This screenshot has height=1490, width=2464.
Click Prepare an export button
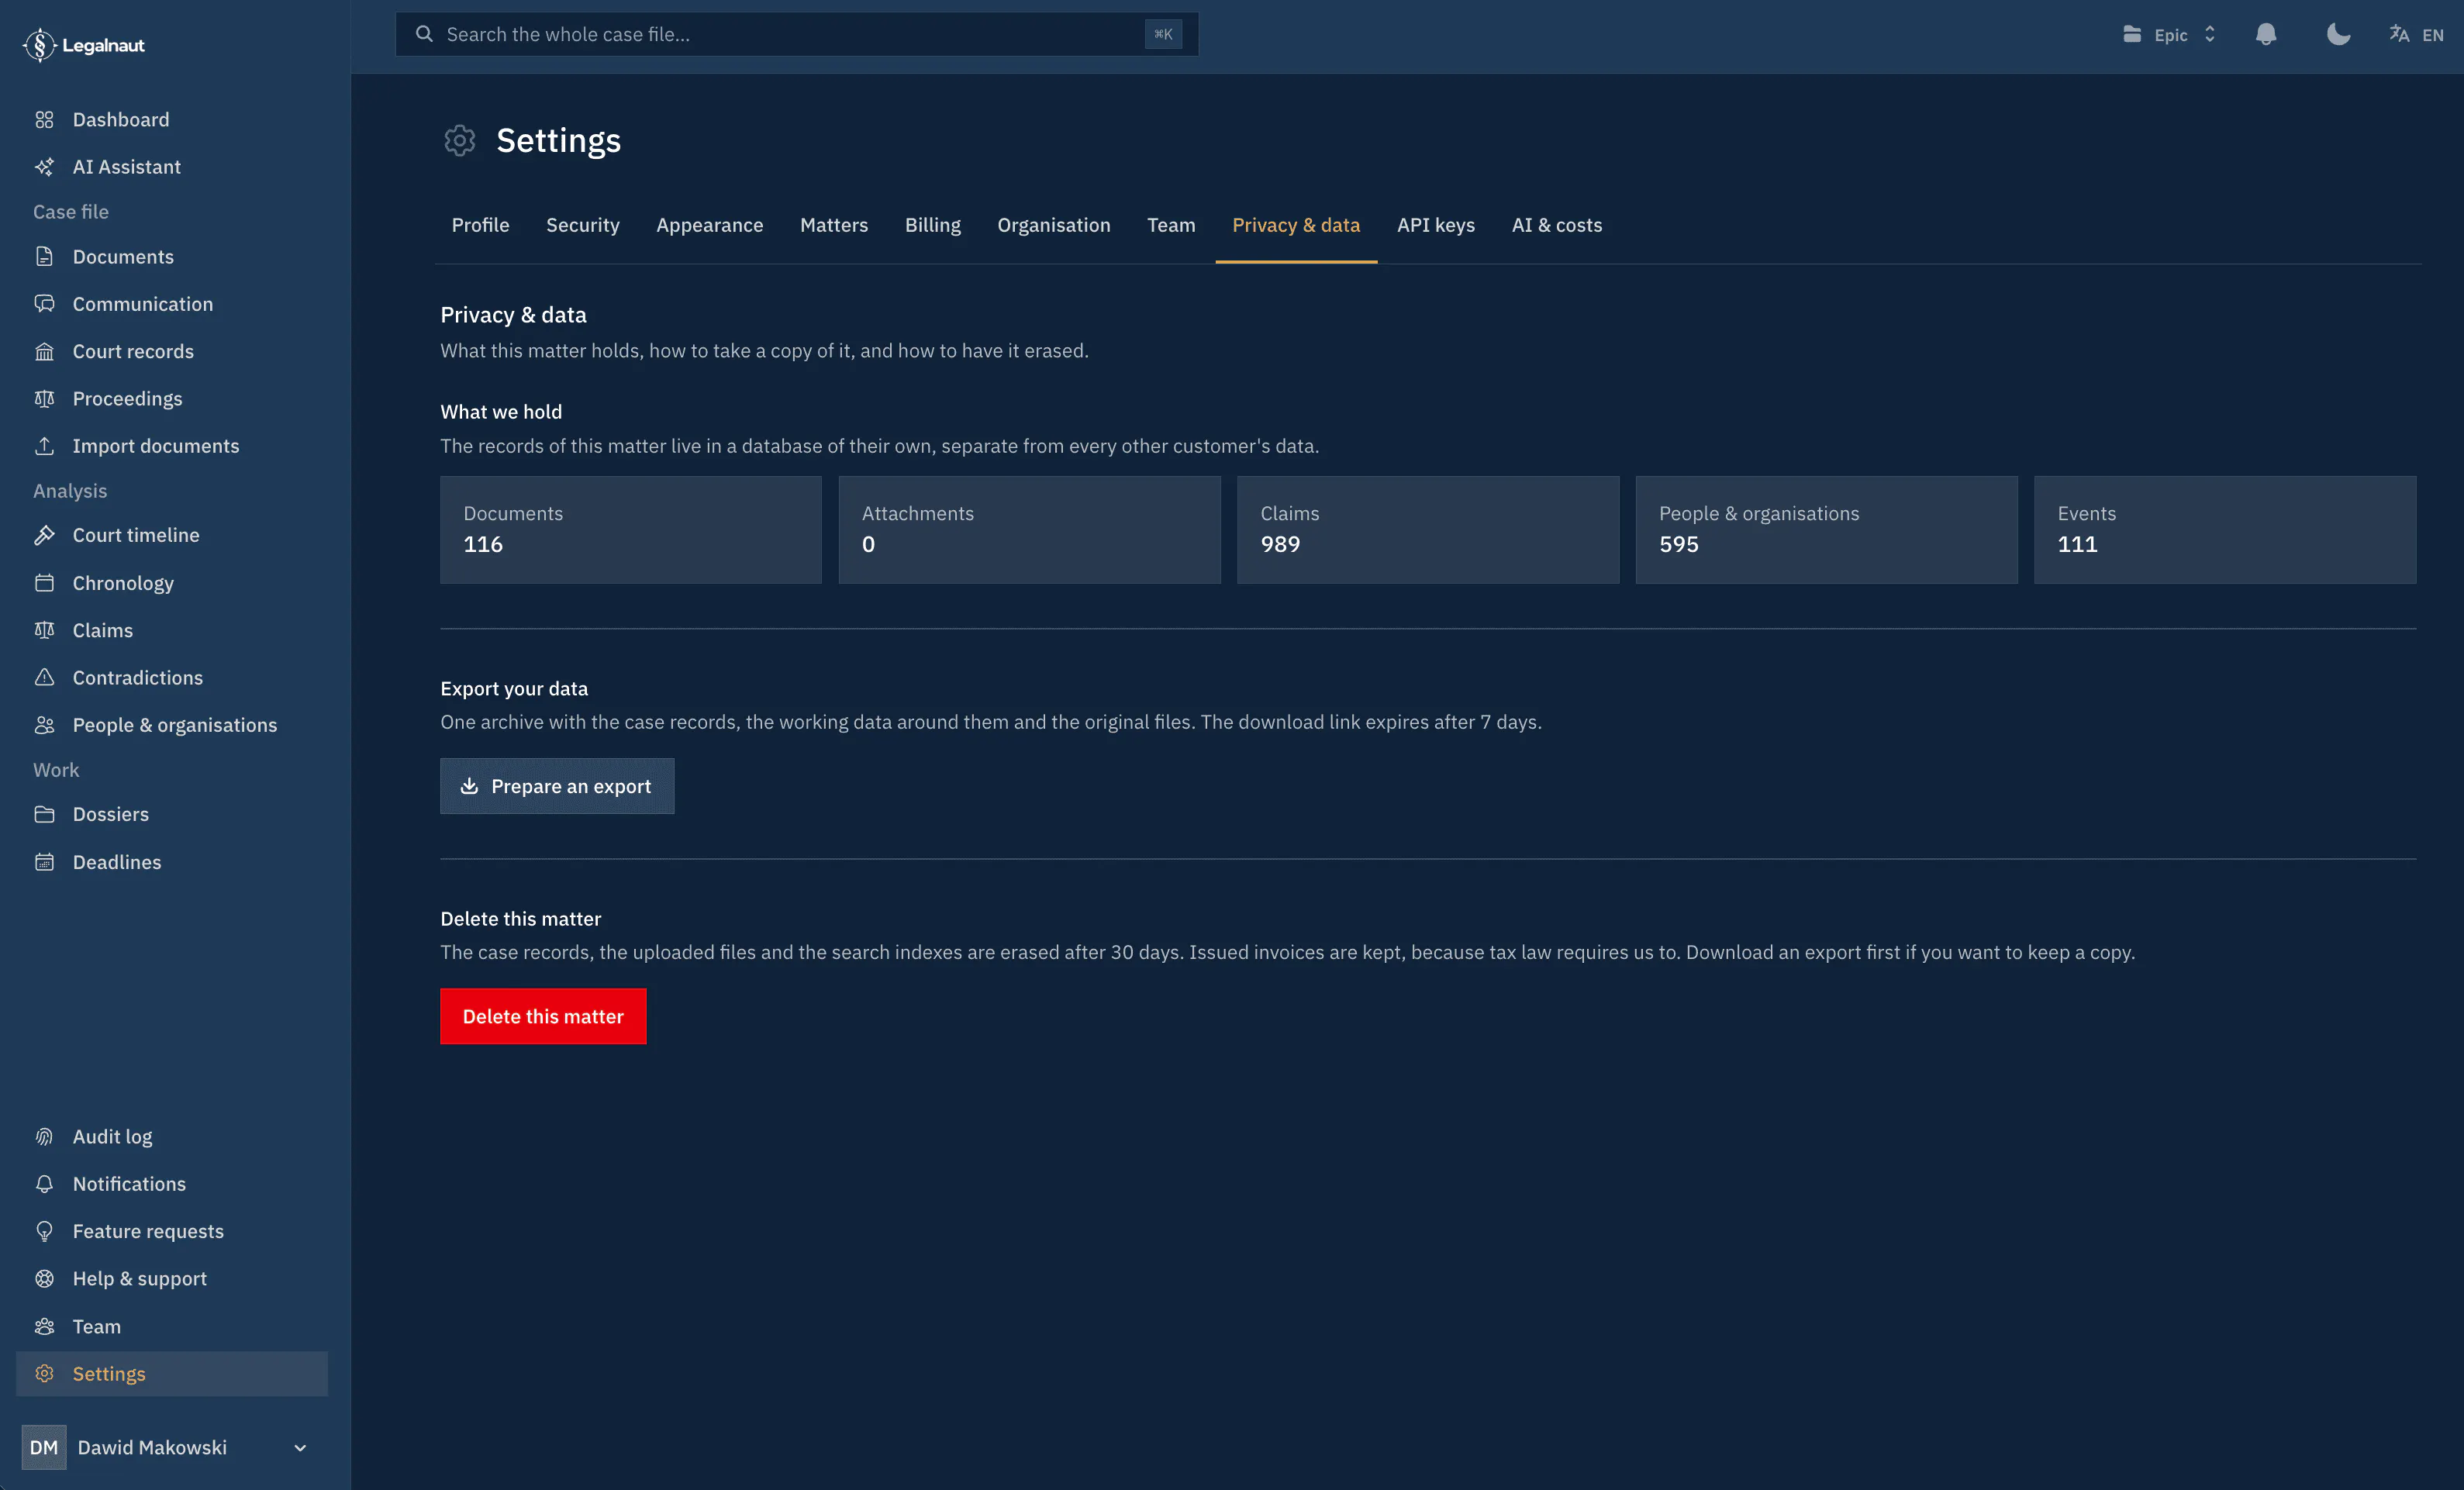point(557,786)
